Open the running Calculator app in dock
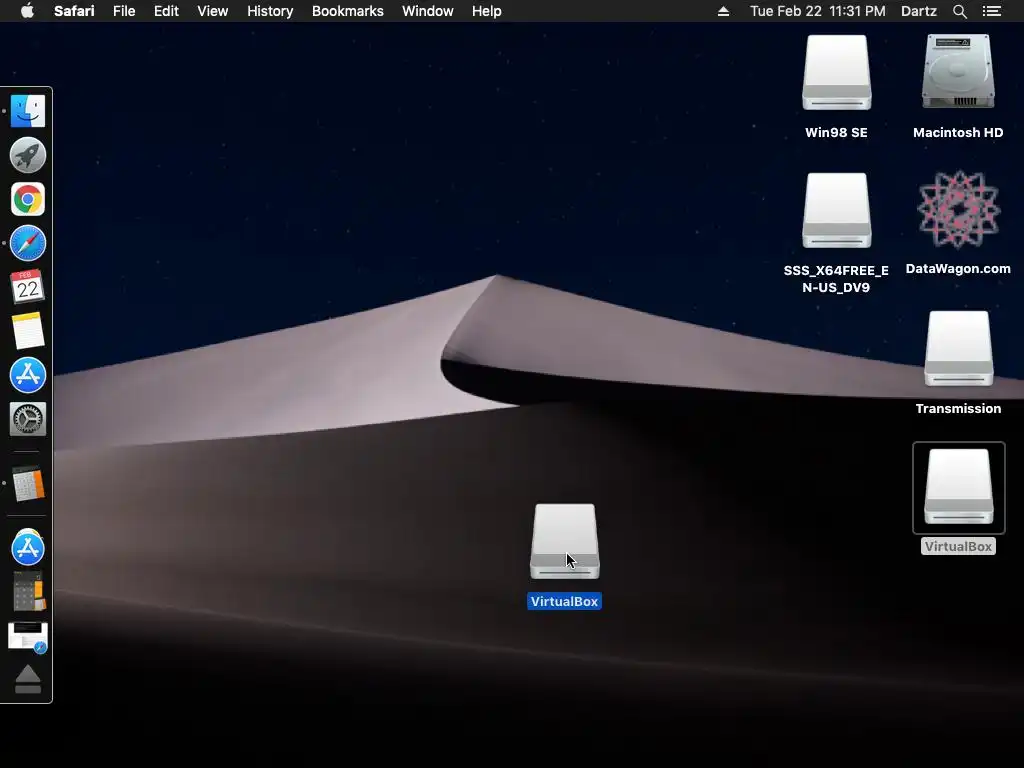Screen dimensions: 1024x768 click(x=27, y=484)
